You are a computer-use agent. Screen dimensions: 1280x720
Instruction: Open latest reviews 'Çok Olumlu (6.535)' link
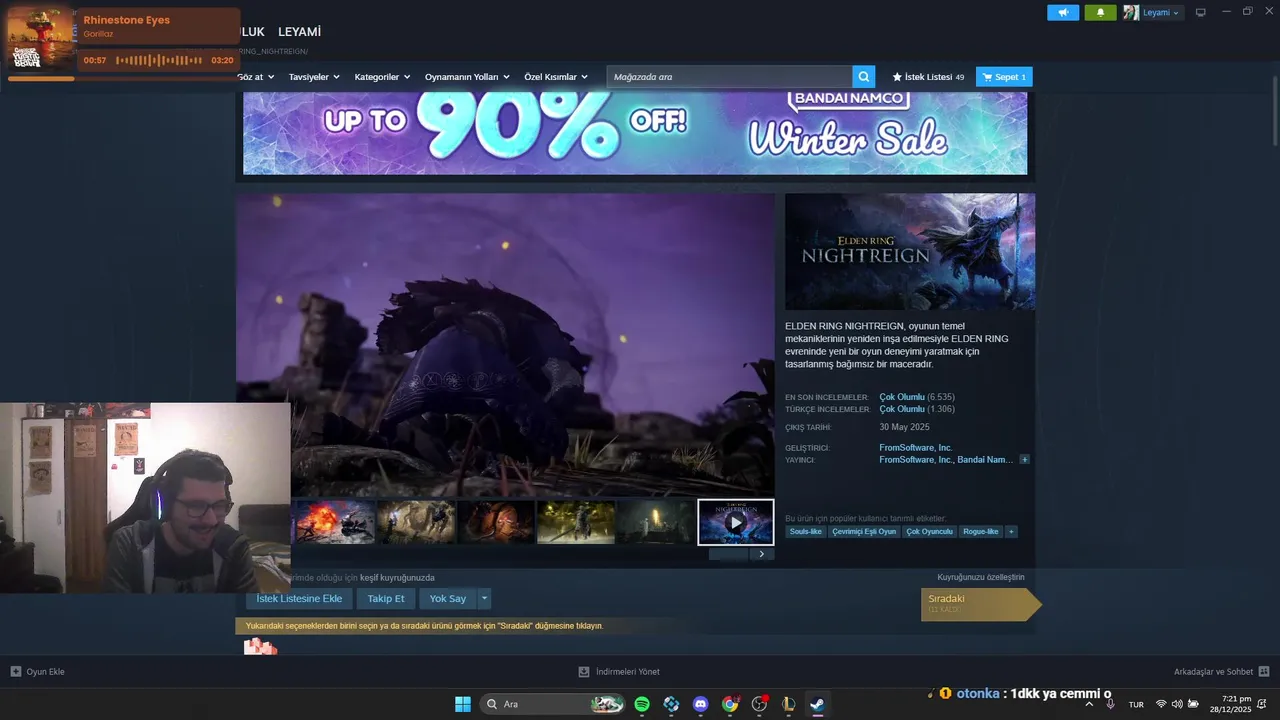click(x=917, y=397)
